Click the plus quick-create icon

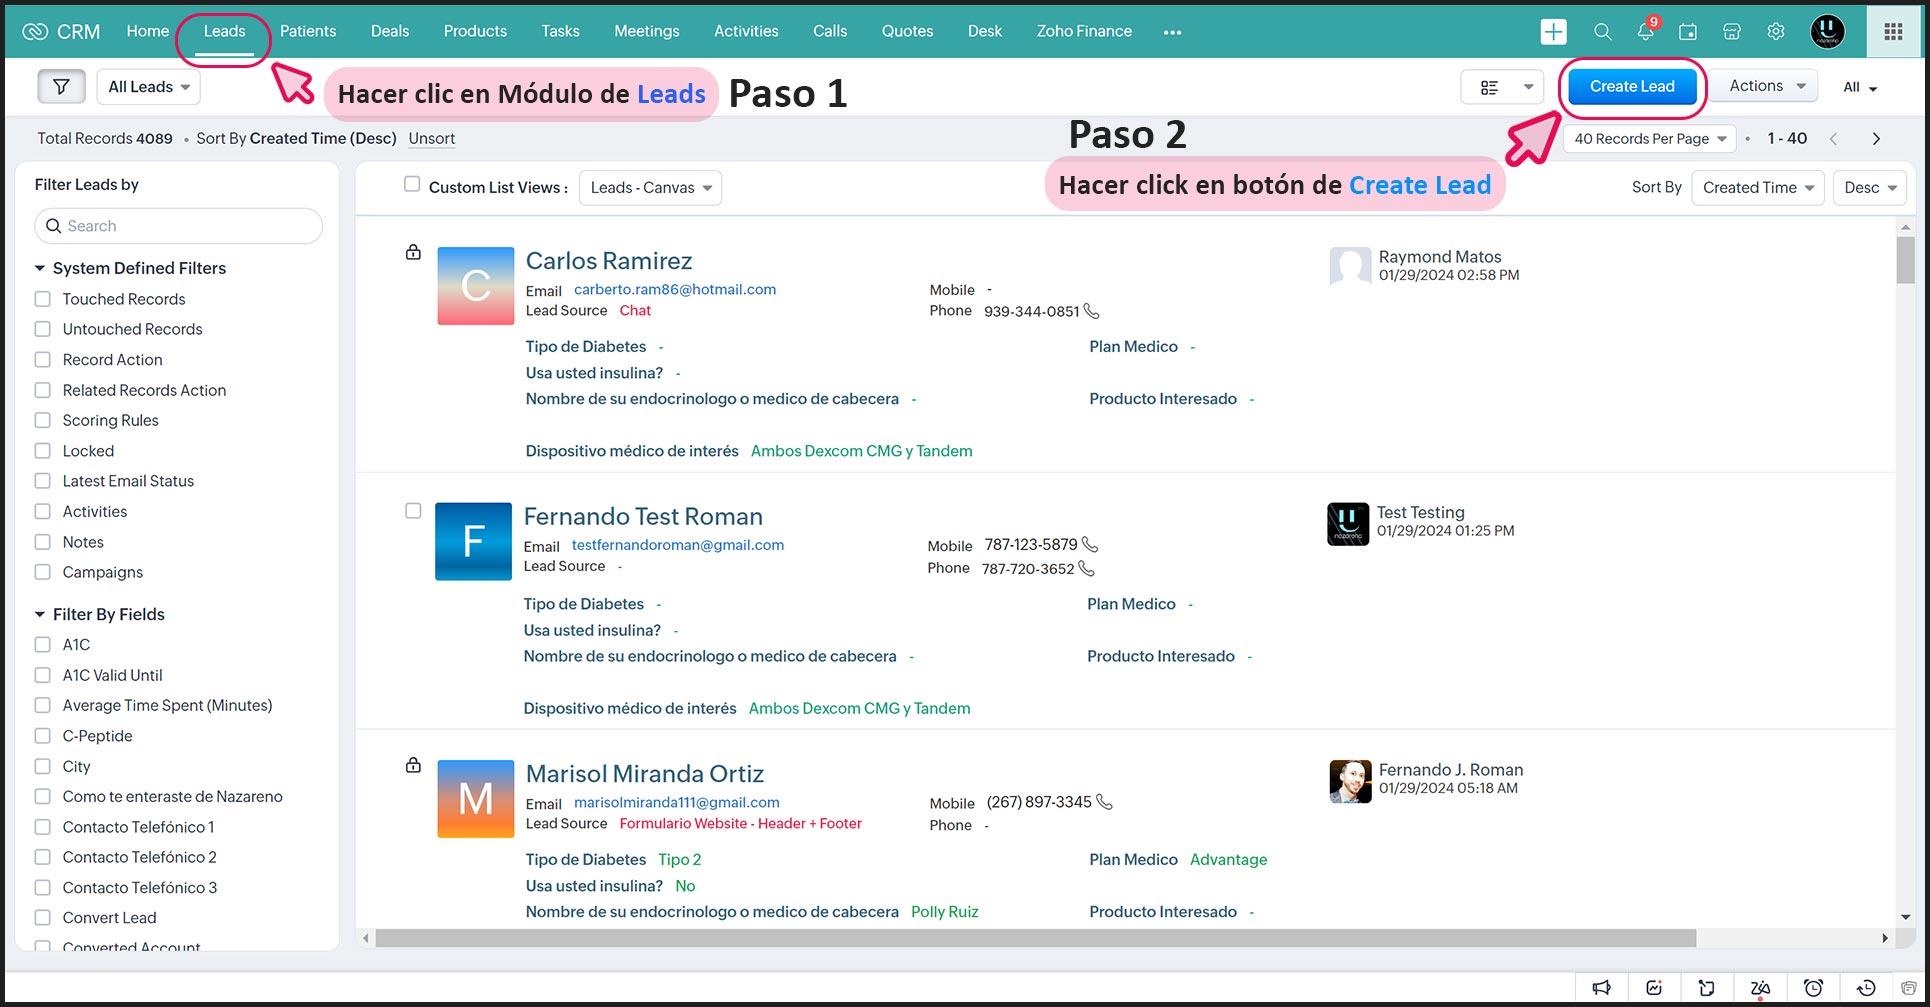click(1553, 32)
